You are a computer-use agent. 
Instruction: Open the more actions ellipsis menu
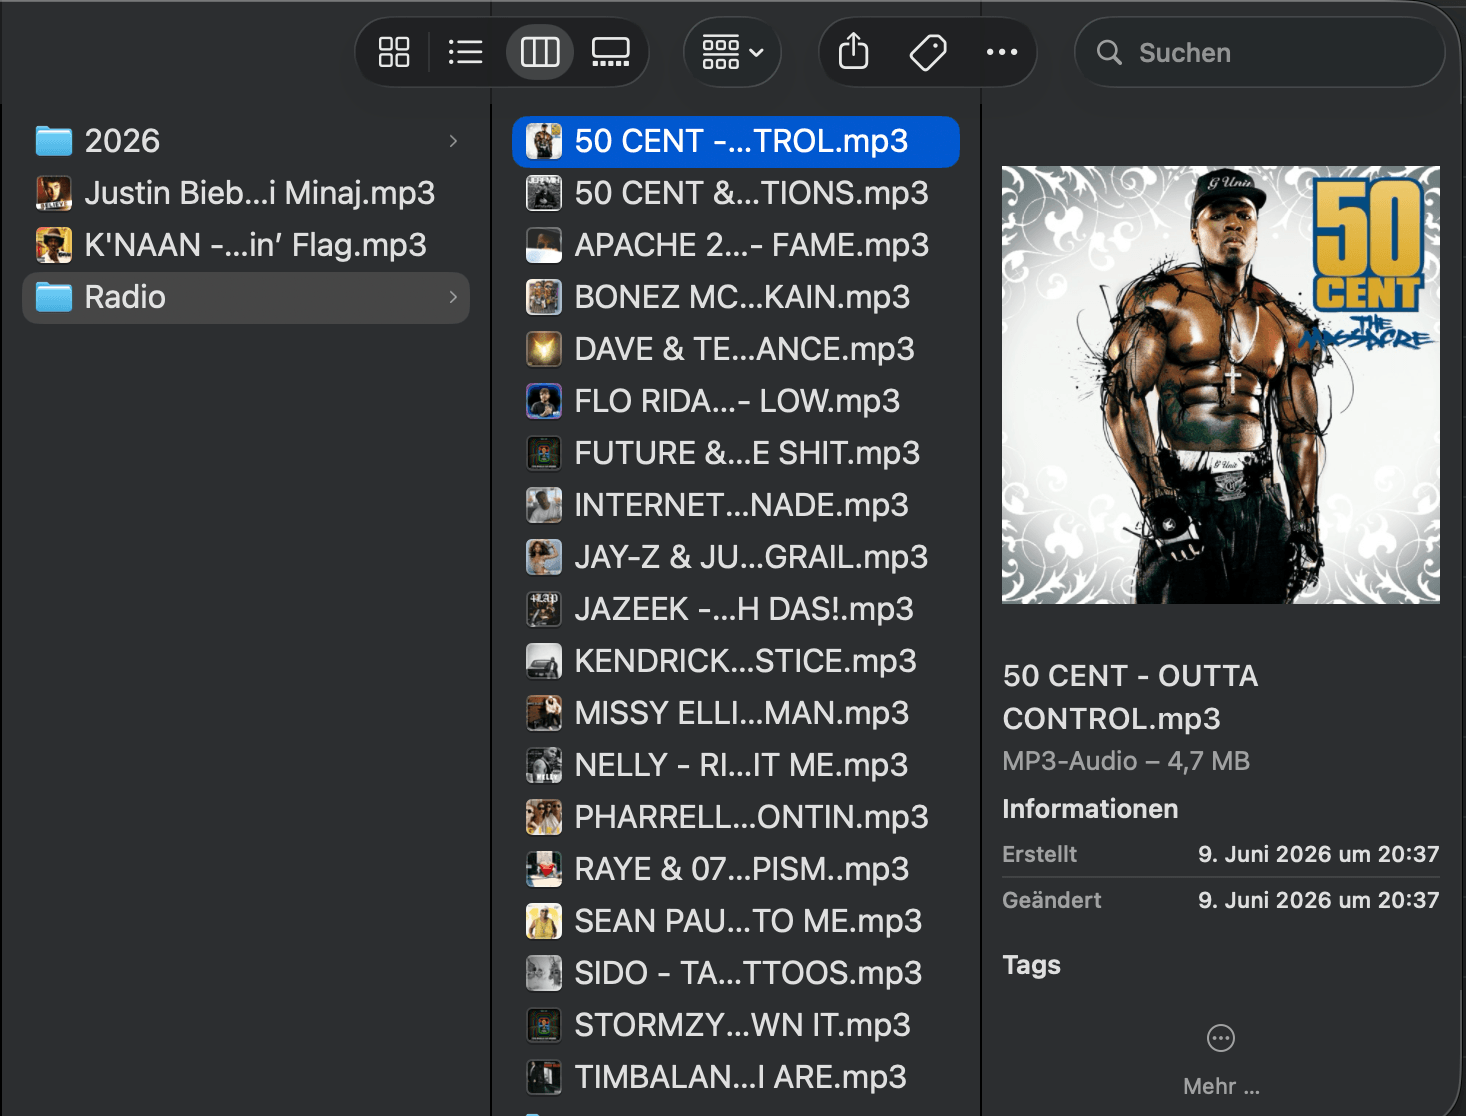click(x=1001, y=52)
